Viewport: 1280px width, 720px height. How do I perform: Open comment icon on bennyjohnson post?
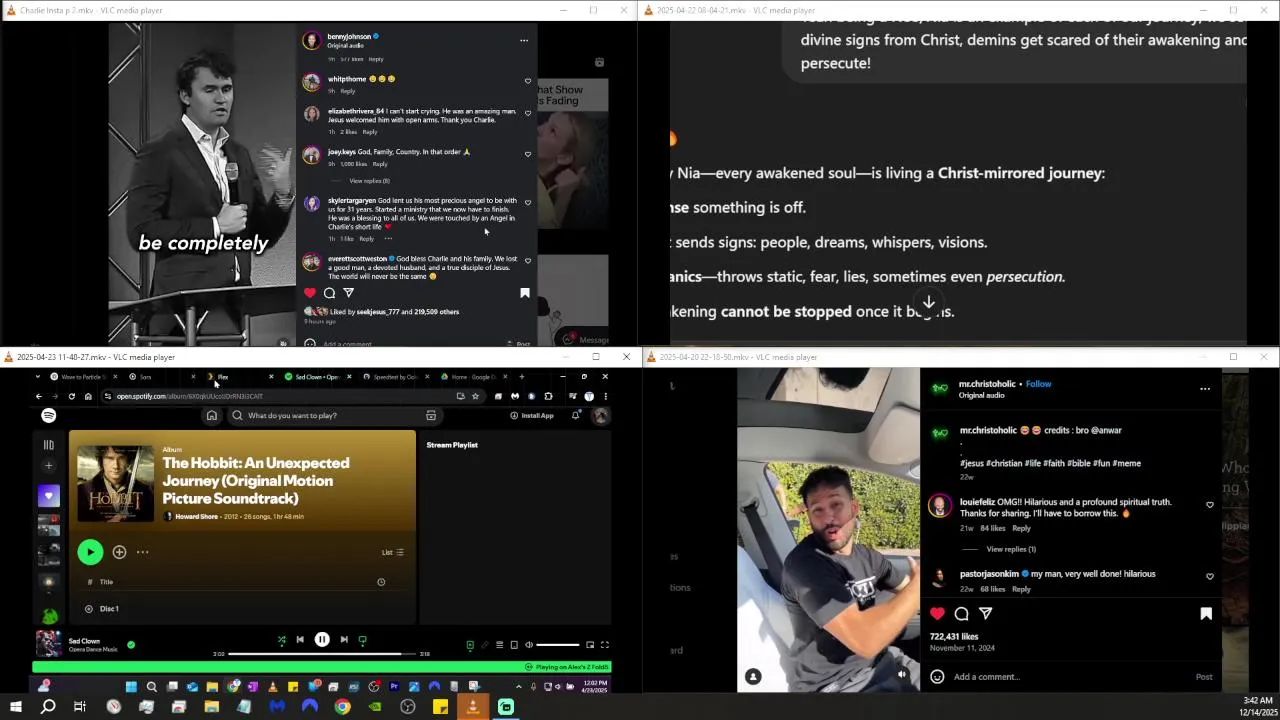coord(329,293)
